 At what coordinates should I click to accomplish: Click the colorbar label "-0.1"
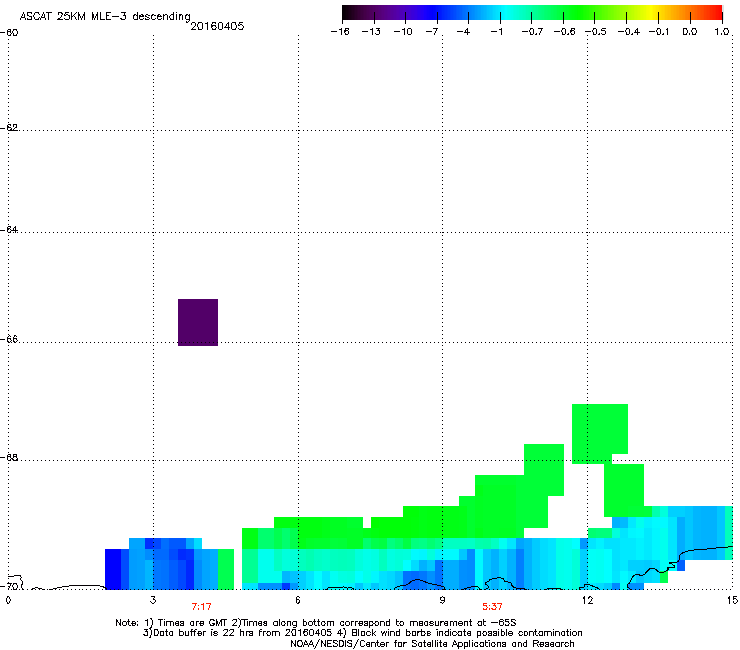(x=658, y=32)
